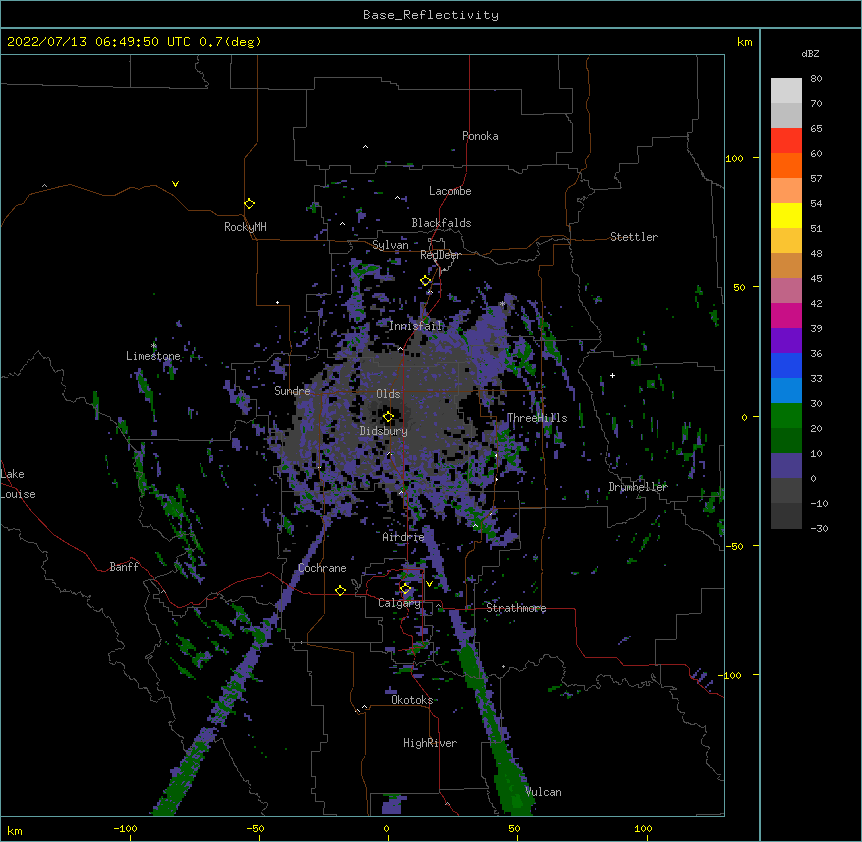This screenshot has width=862, height=842.
Task: Click the HighRiver city label
Action: 430,743
